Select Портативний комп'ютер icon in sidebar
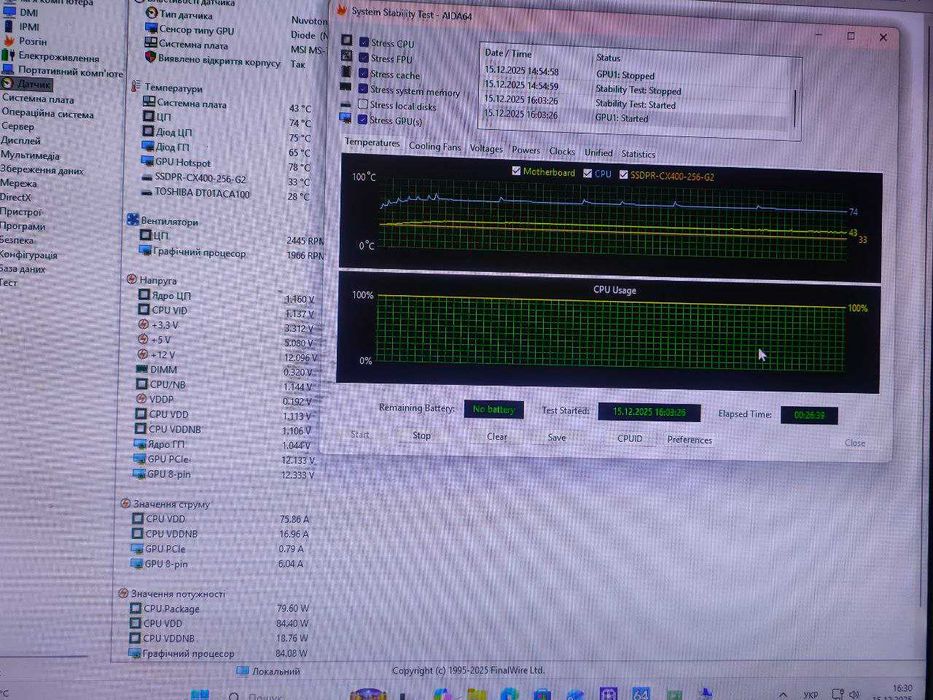Screen dimensions: 933x700 (x=8, y=70)
